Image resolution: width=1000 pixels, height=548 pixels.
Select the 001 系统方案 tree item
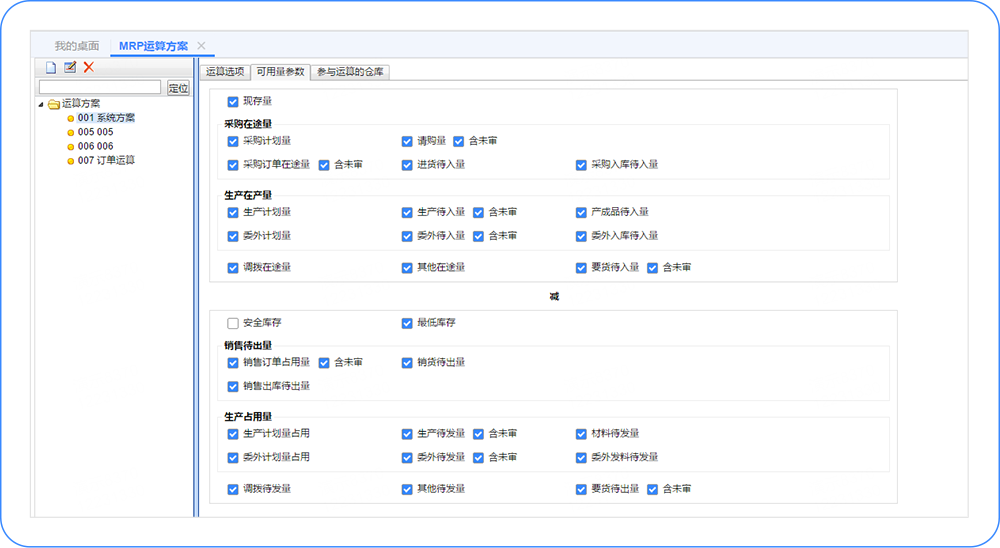click(105, 118)
